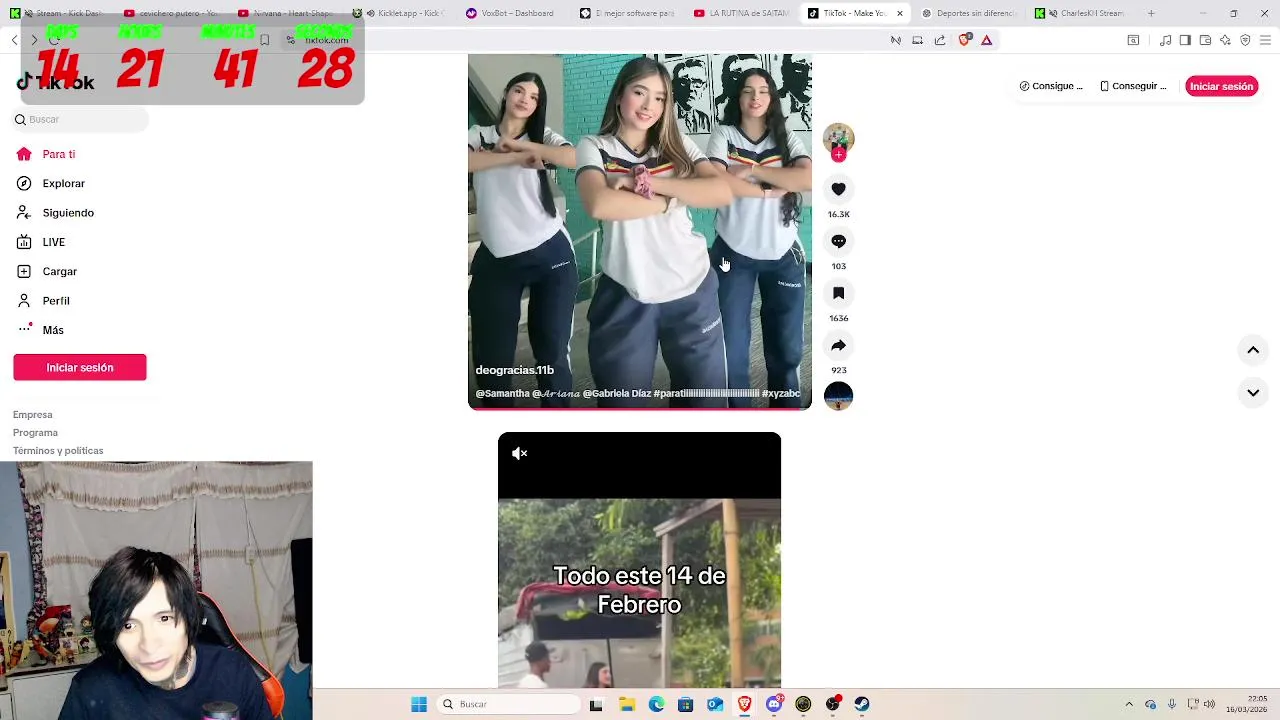Go to next video with down chevron
This screenshot has height=720, width=1280.
click(1253, 393)
